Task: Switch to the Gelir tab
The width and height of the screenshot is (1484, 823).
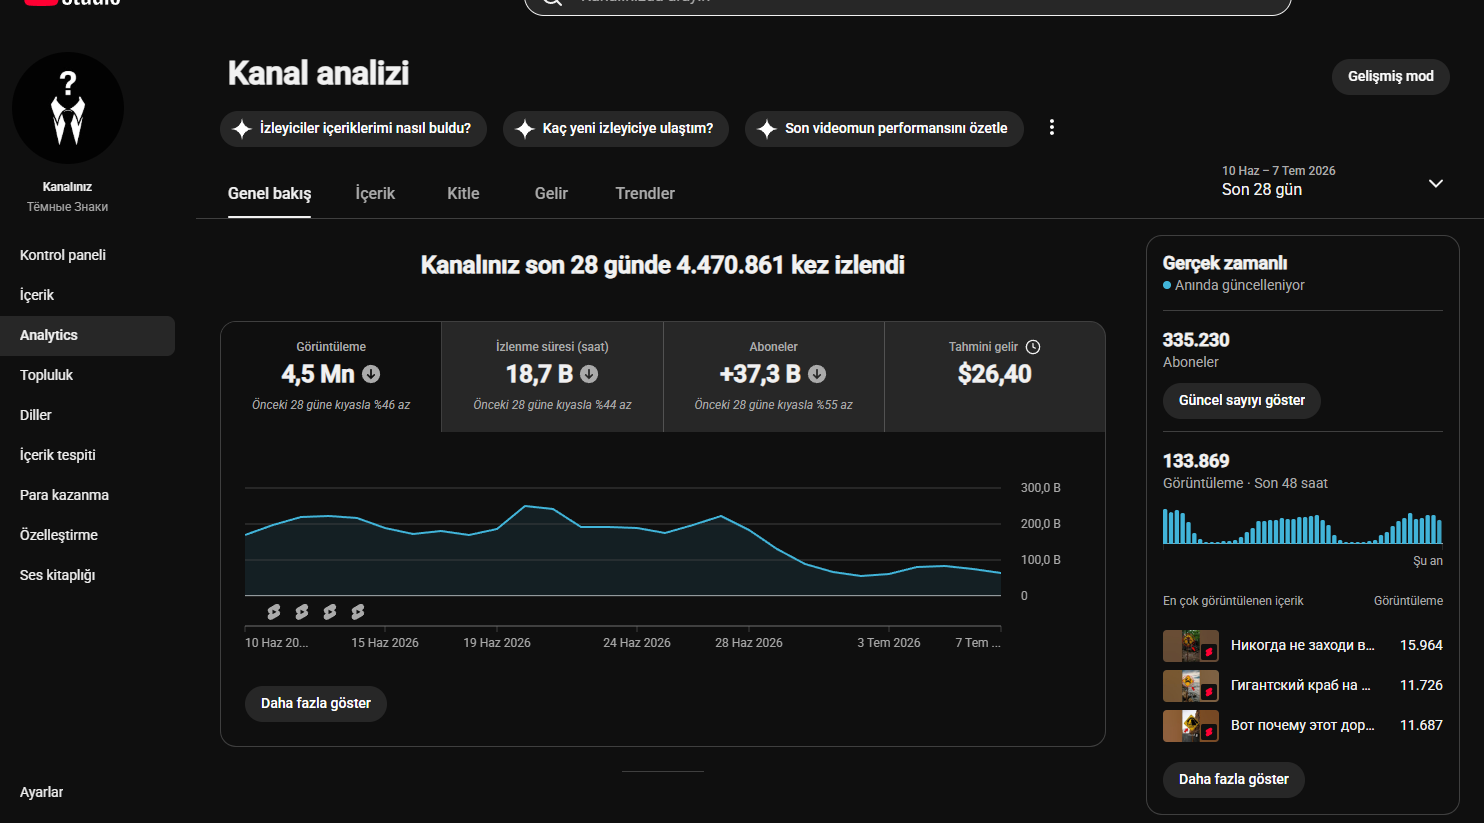Action: [551, 194]
